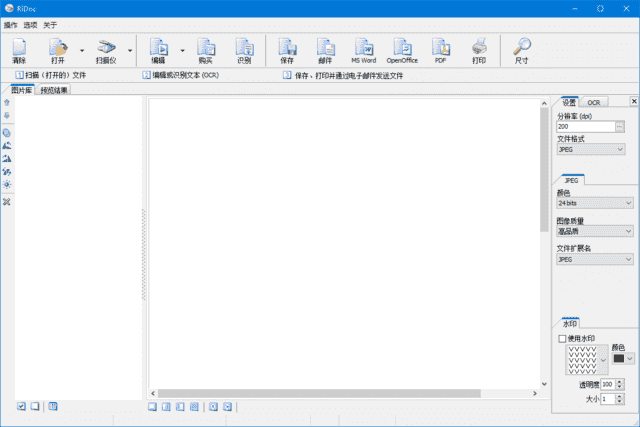The width and height of the screenshot is (640, 427).
Task: Click the 编辑 (Edit) toolbar icon
Action: [158, 51]
